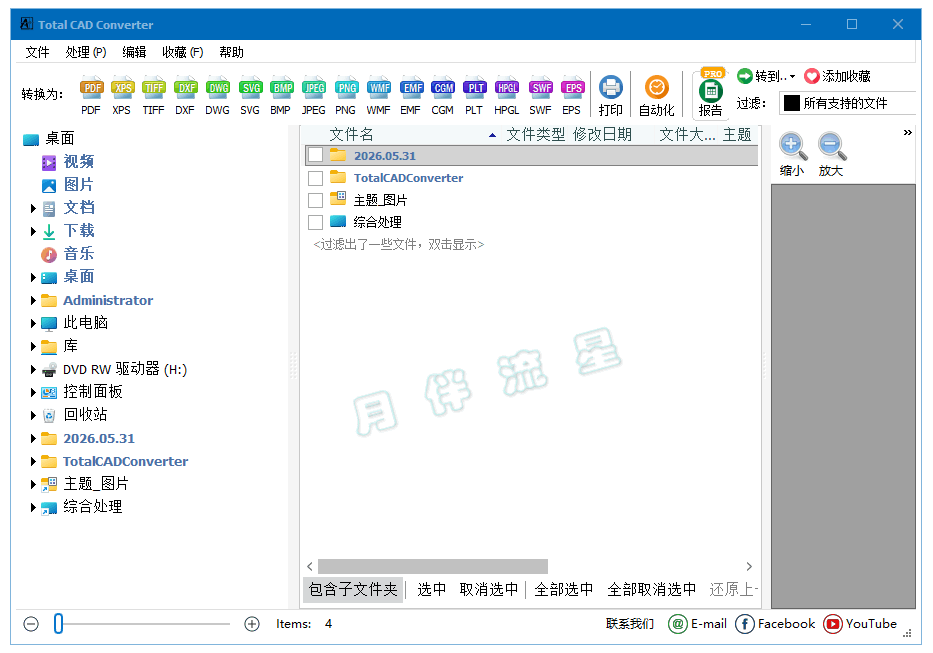Pick DXF conversion icon
This screenshot has width=933, height=653.
tap(185, 95)
